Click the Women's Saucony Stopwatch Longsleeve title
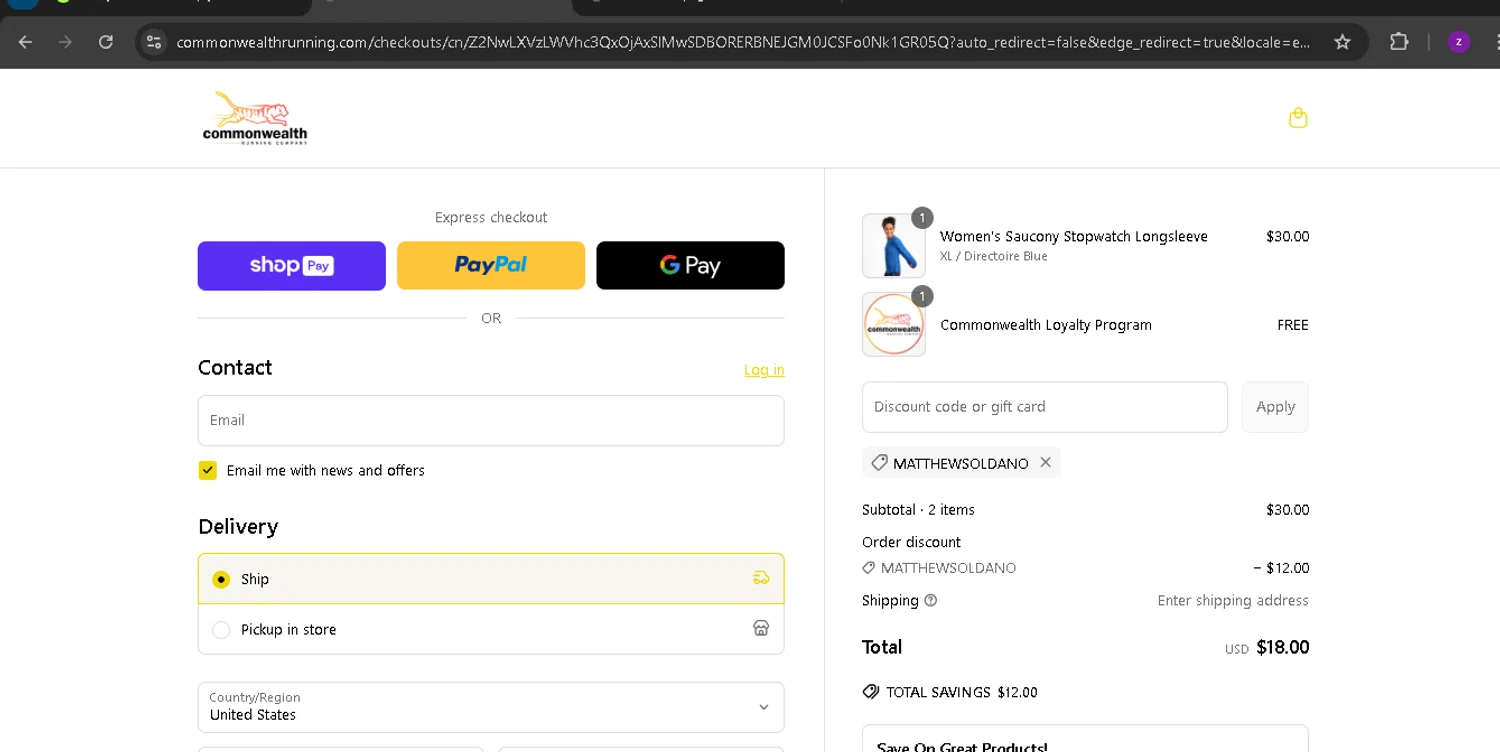This screenshot has height=752, width=1500. (x=1074, y=236)
